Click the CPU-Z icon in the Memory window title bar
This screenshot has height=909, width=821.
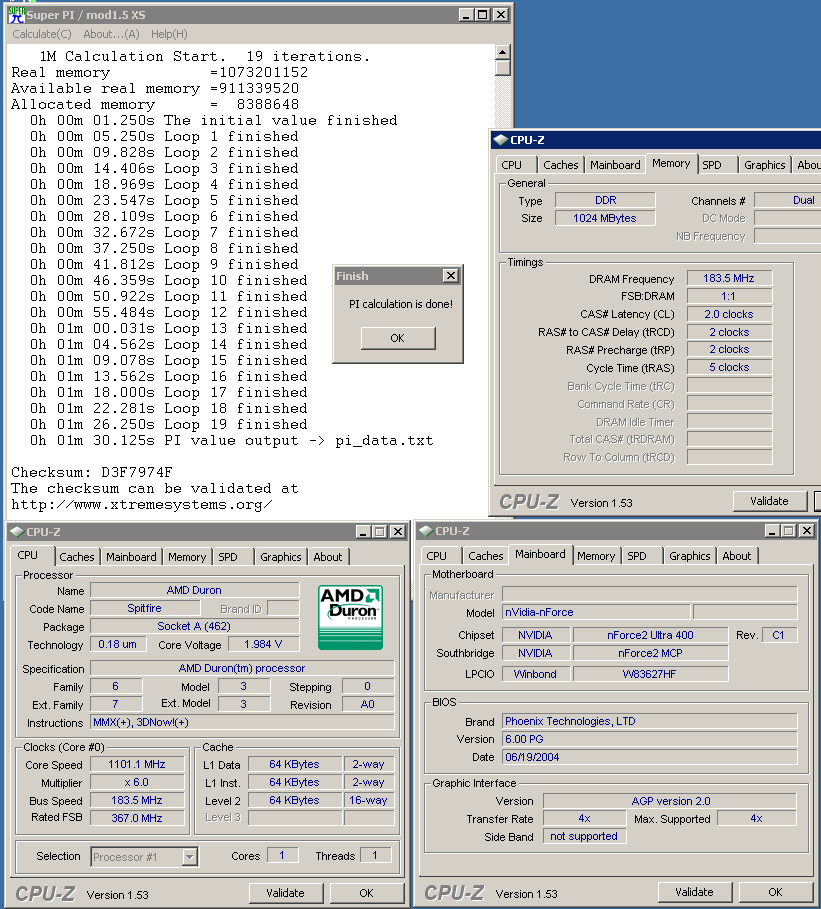(x=501, y=140)
